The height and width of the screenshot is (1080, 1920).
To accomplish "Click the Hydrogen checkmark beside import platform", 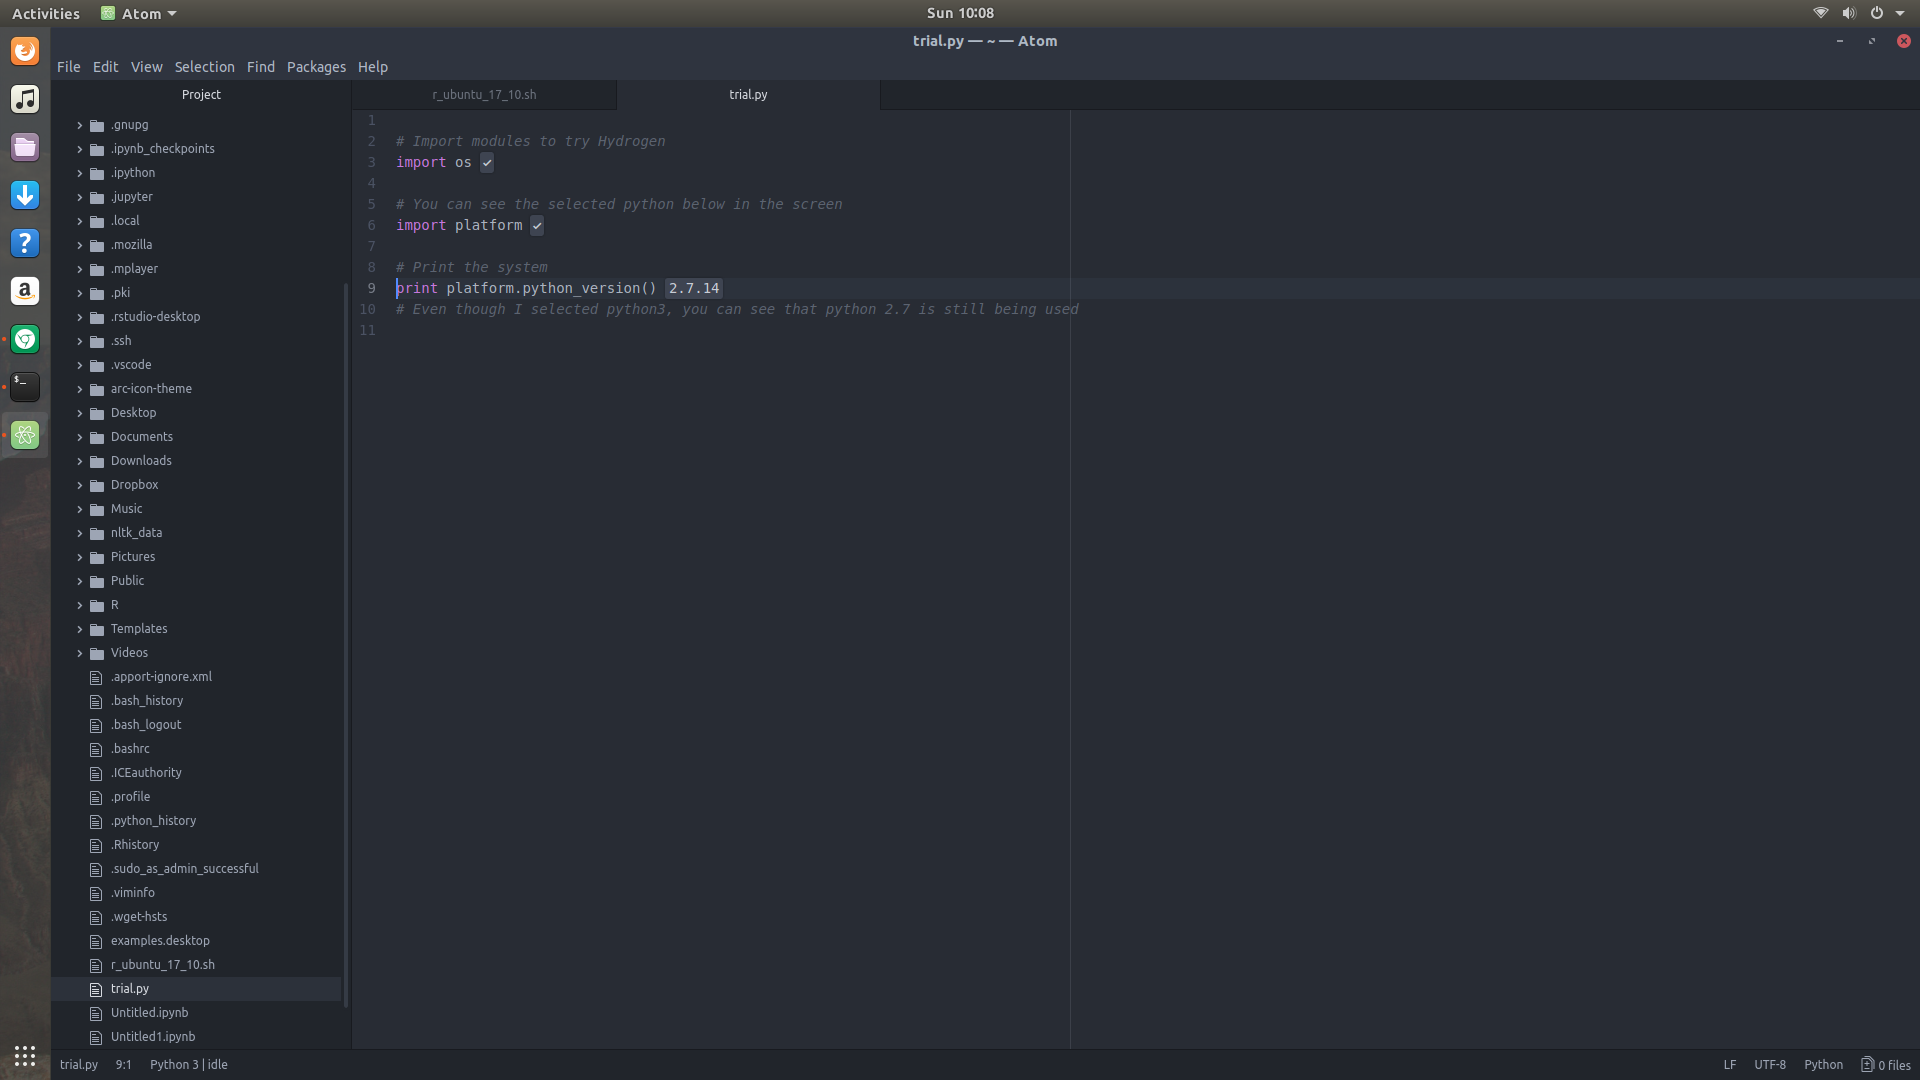I will tap(537, 225).
